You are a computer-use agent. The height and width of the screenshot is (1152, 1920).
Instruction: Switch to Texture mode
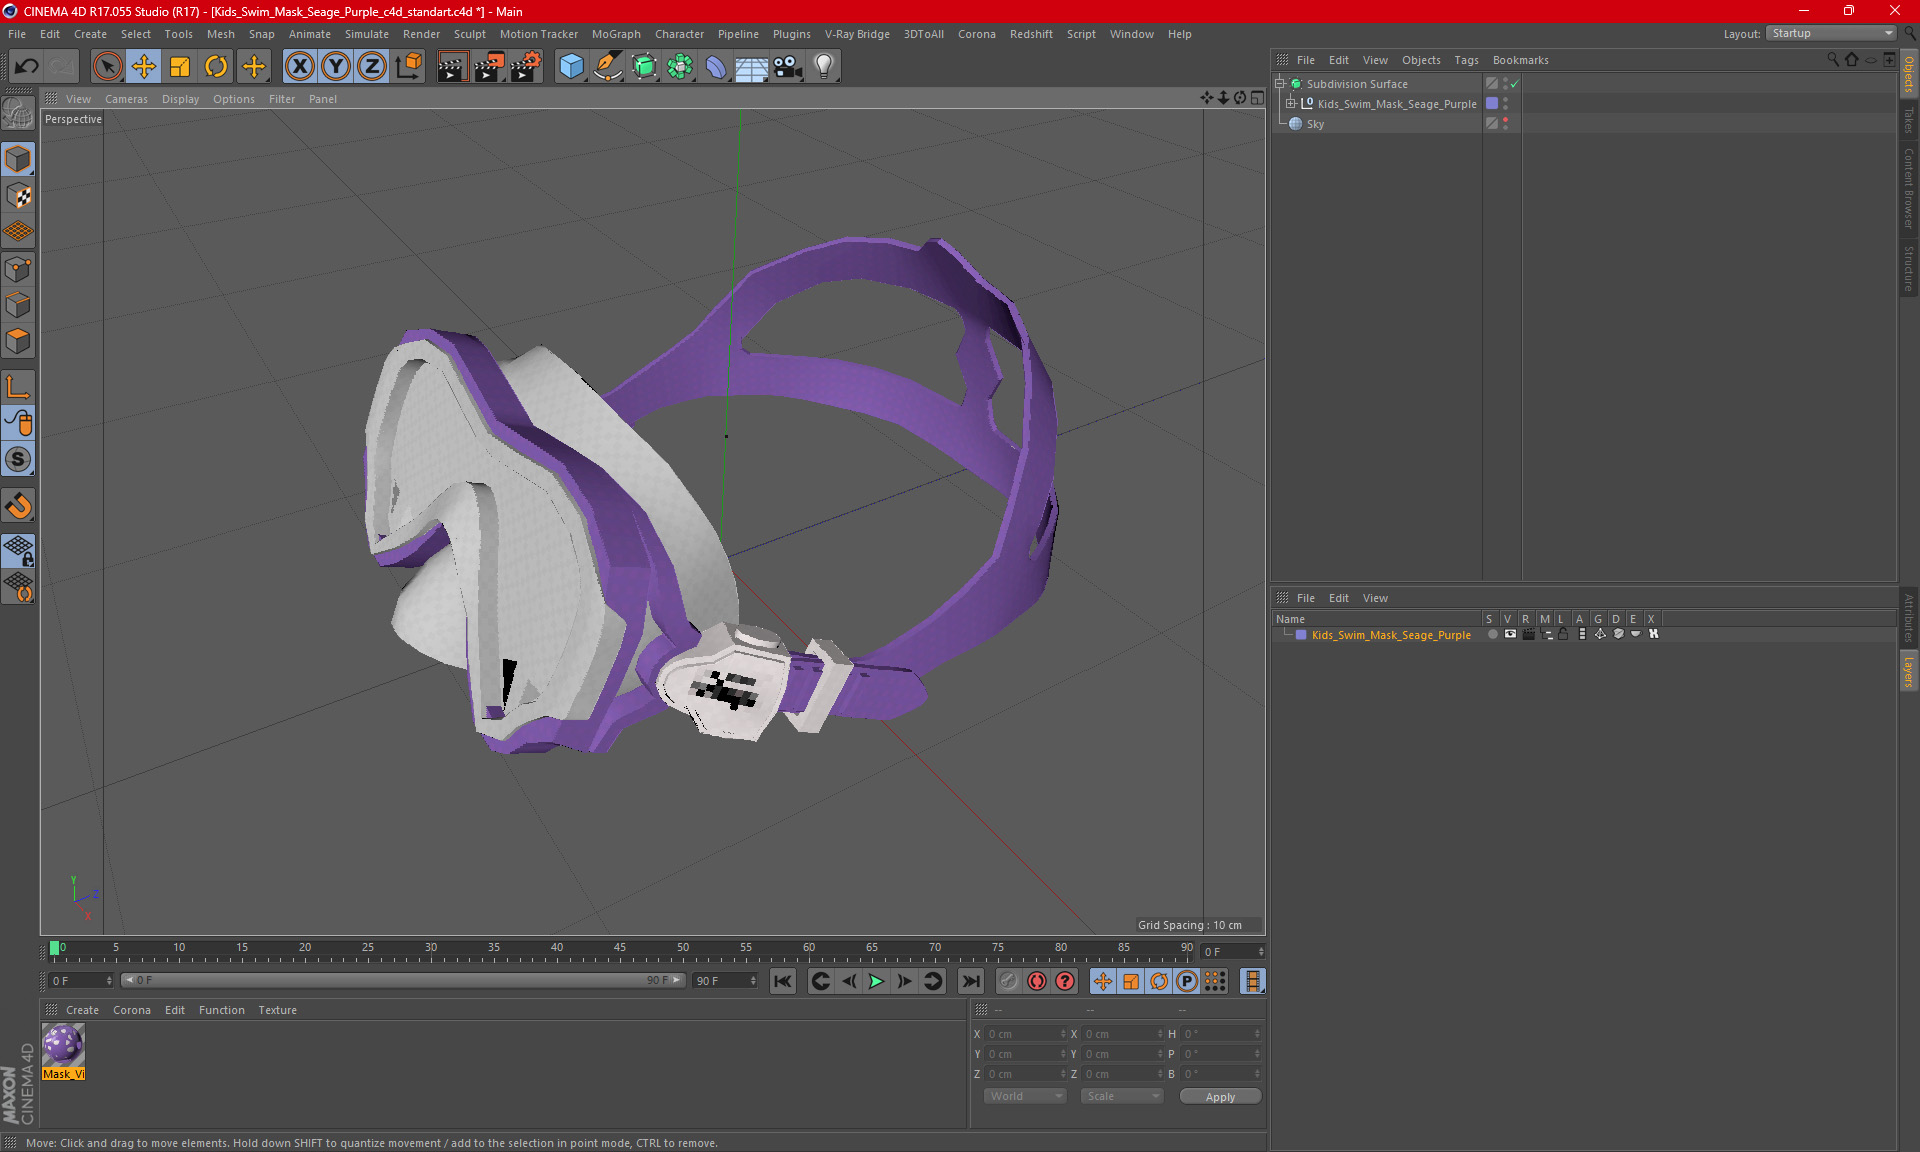[x=18, y=196]
